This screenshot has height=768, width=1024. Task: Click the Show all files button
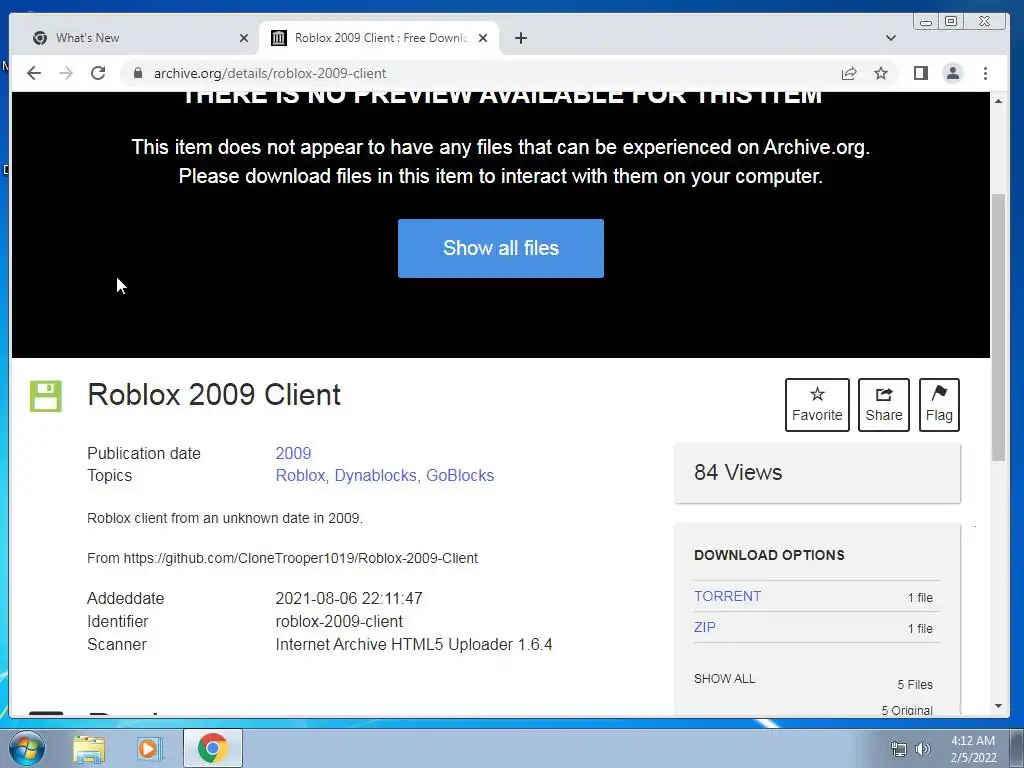click(x=501, y=248)
